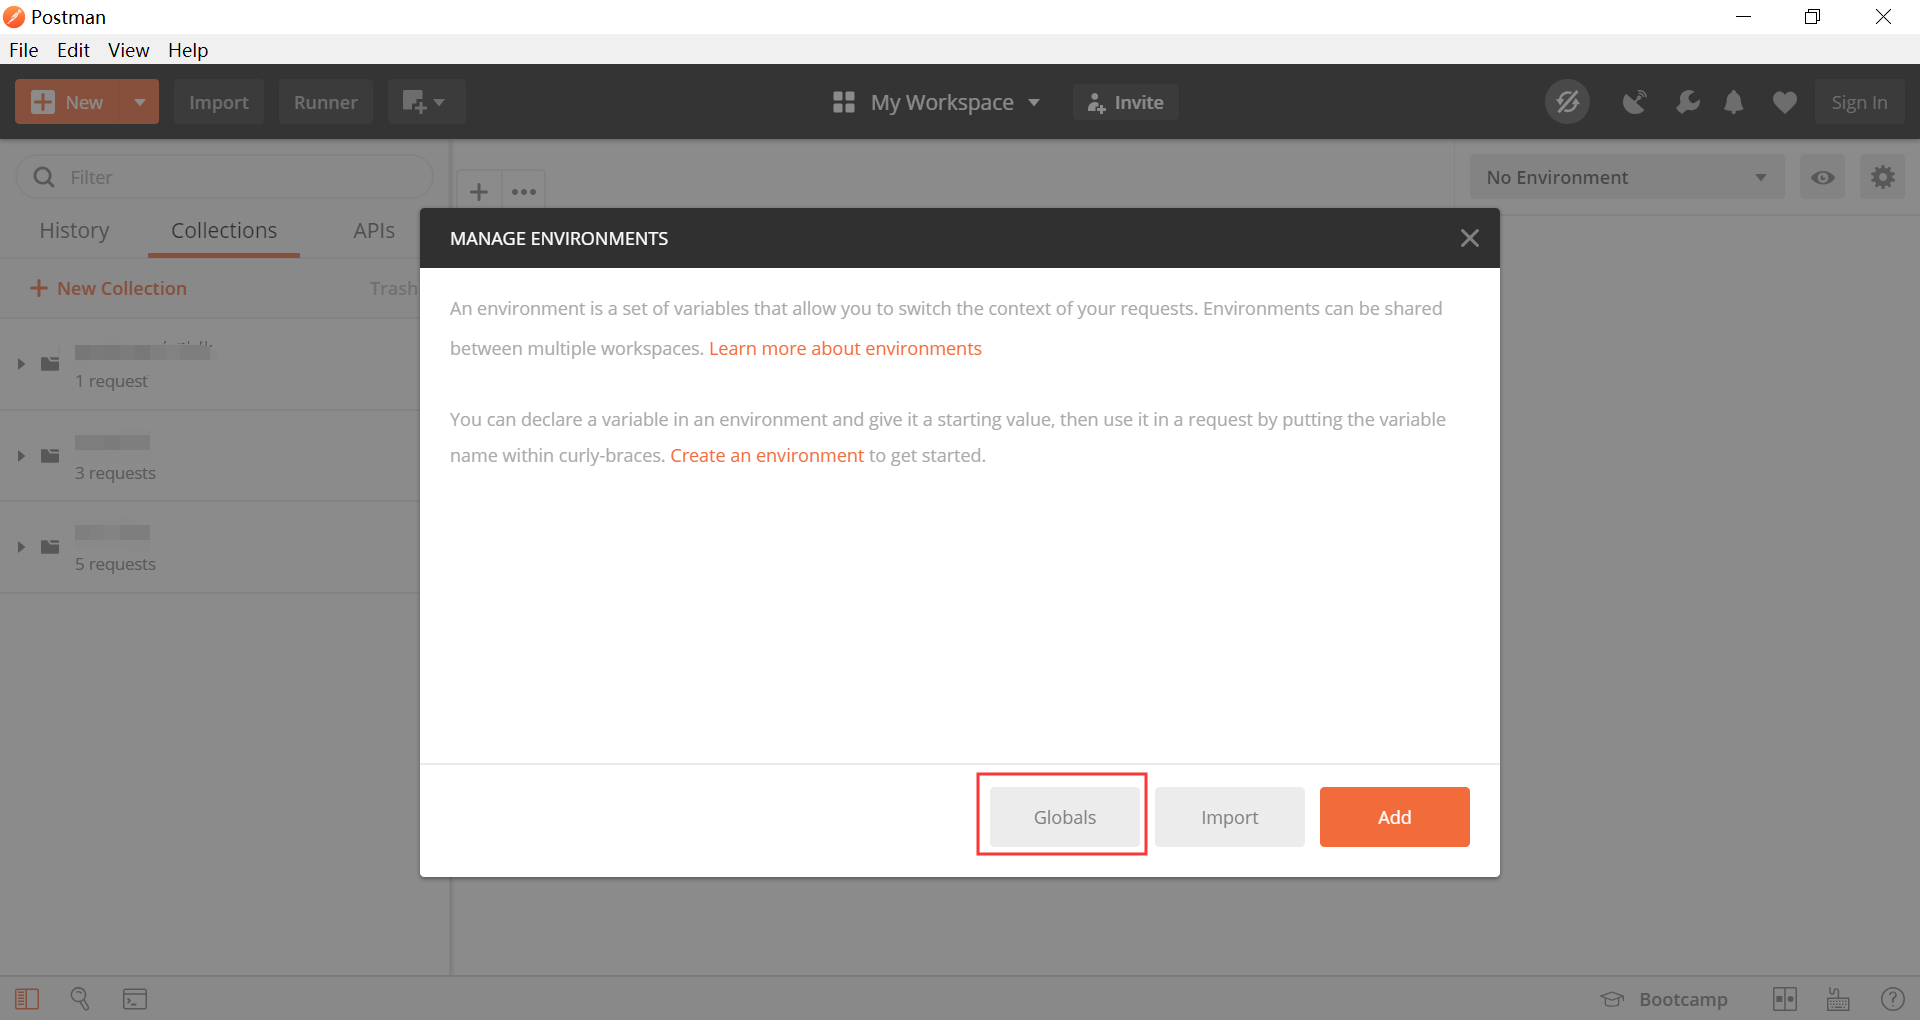This screenshot has width=1920, height=1020.
Task: Open the Edit menu
Action: coord(73,50)
